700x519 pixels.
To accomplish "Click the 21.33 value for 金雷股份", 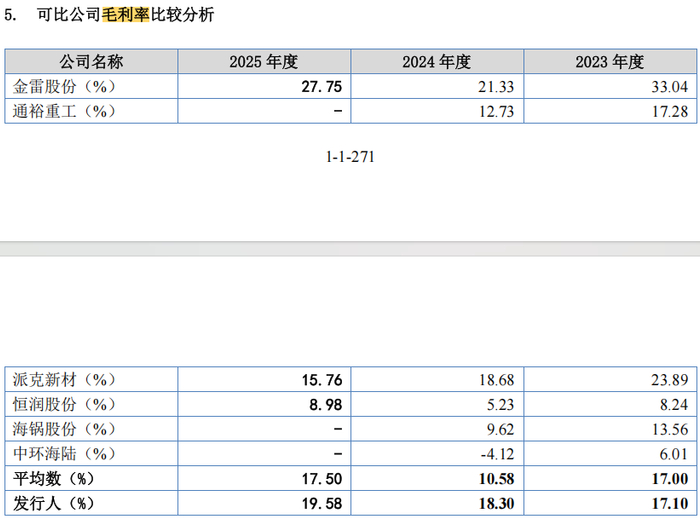I will pos(496,87).
